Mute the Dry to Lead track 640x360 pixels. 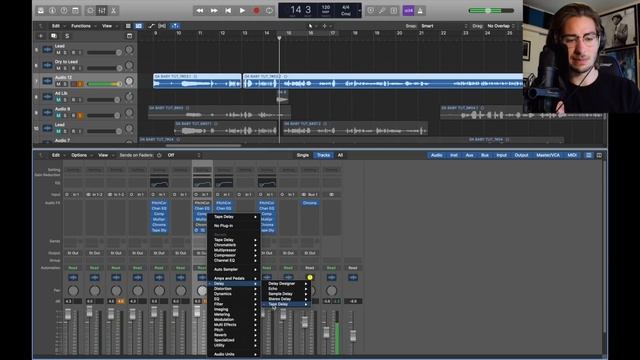click(58, 68)
